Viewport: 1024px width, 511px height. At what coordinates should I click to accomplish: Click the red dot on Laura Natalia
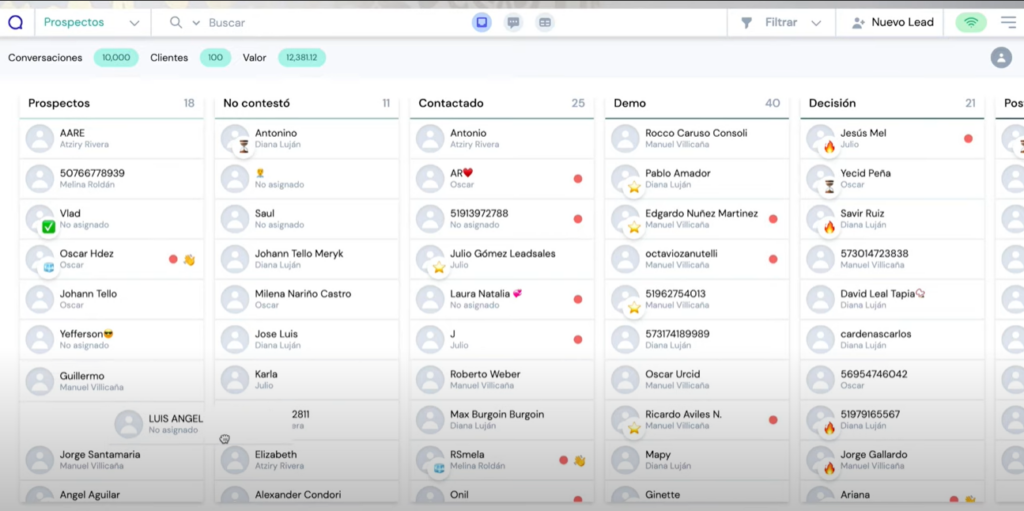578,299
